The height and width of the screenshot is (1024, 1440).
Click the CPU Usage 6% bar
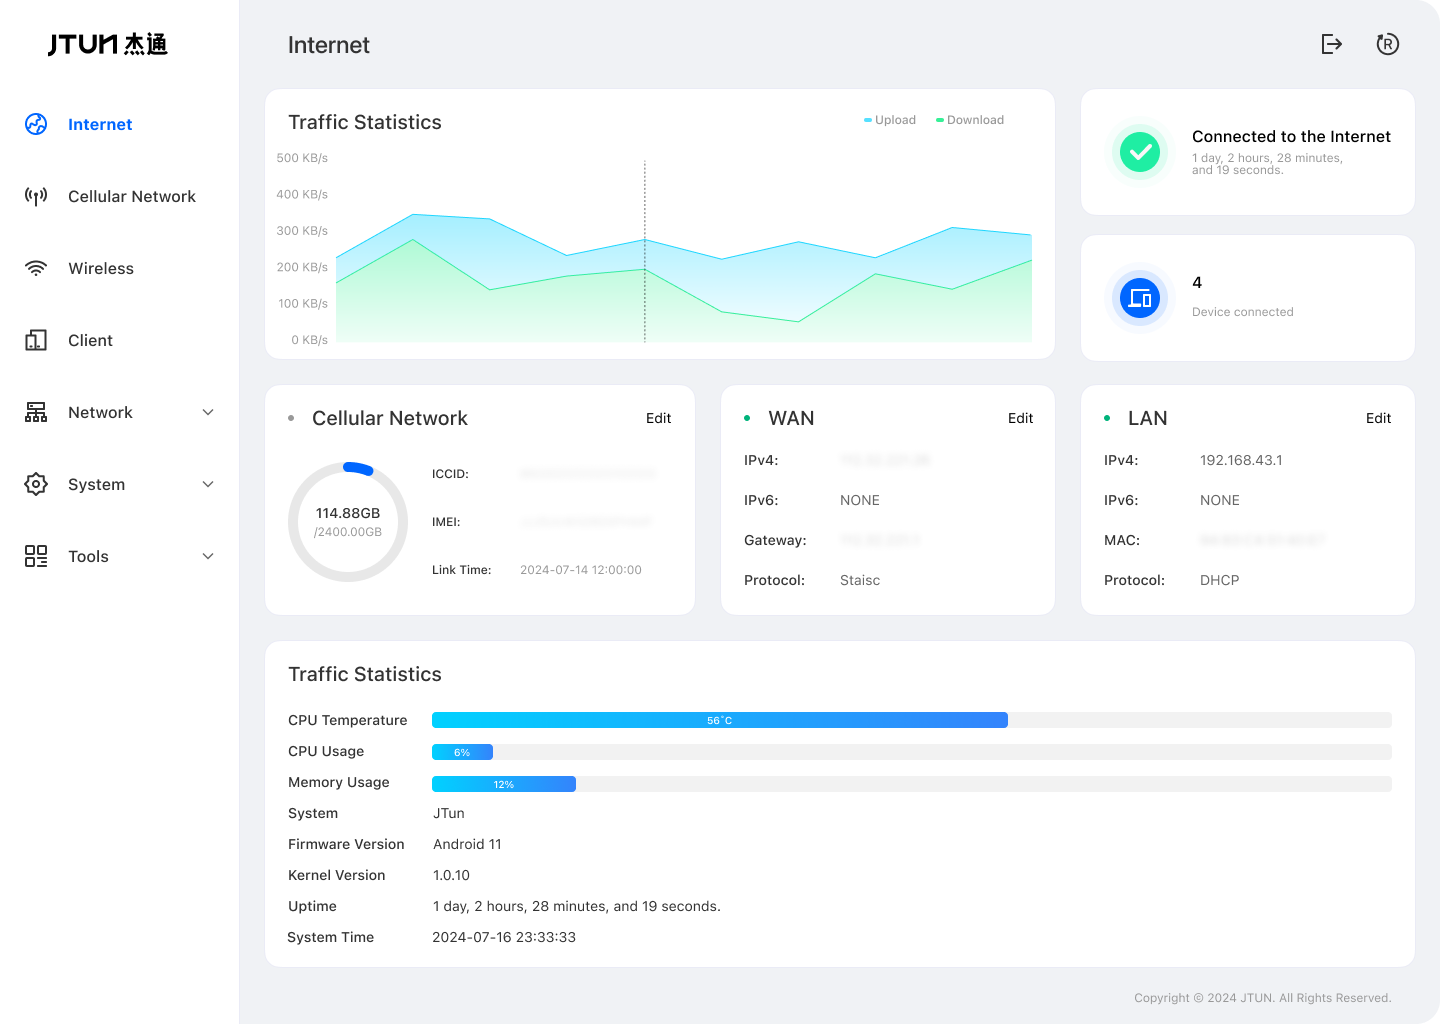click(x=462, y=752)
